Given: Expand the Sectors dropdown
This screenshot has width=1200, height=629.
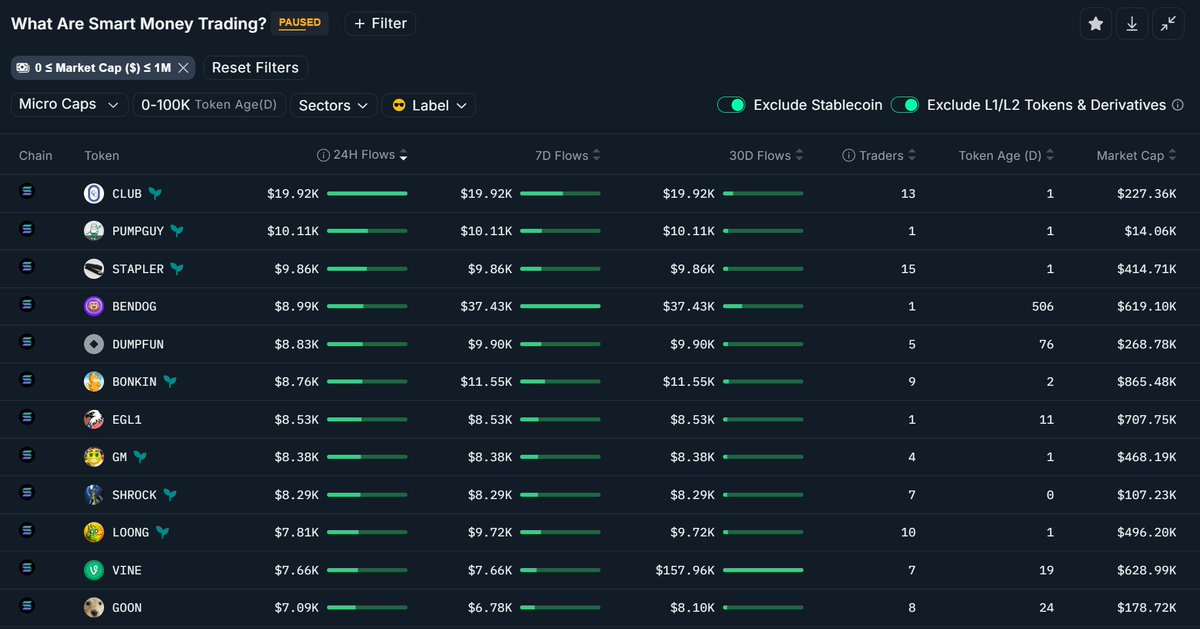Looking at the screenshot, I should 333,104.
